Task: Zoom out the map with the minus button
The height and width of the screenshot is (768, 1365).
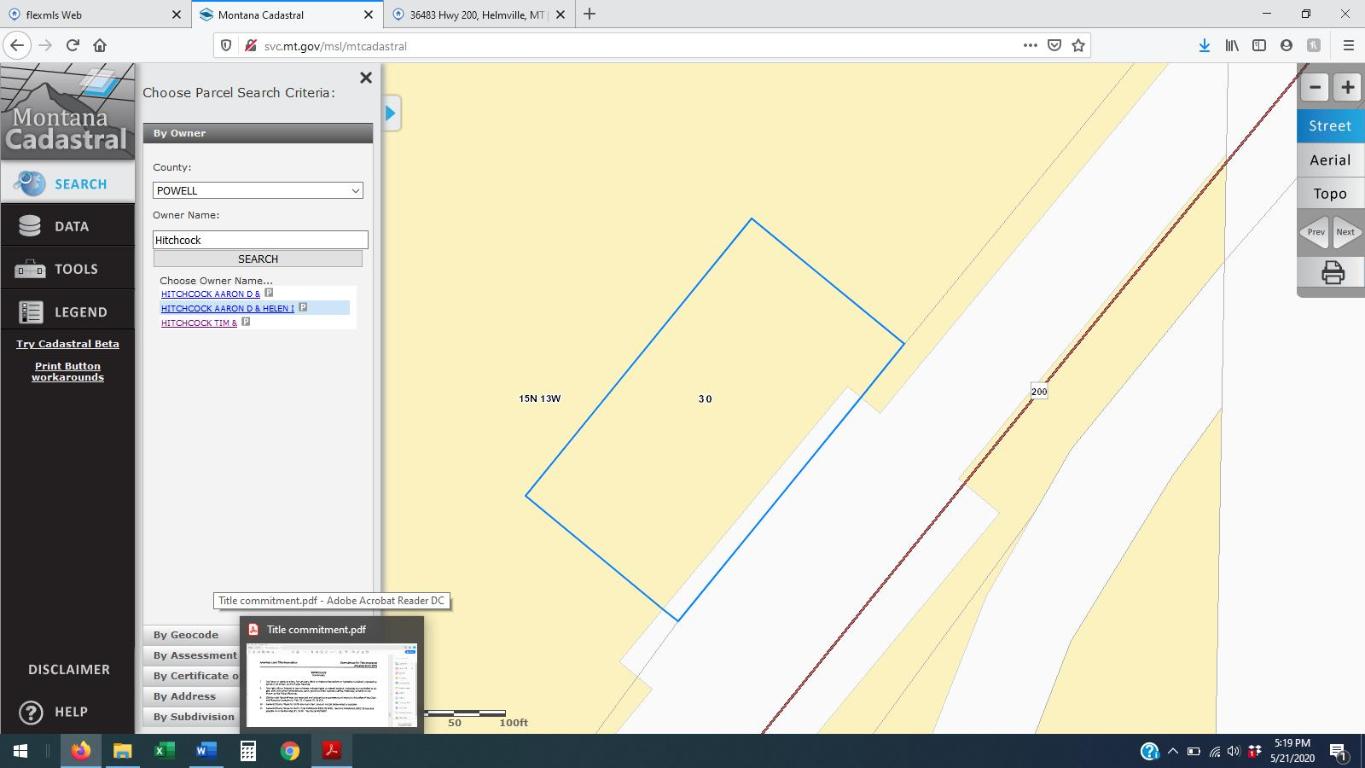Action: pyautogui.click(x=1315, y=87)
